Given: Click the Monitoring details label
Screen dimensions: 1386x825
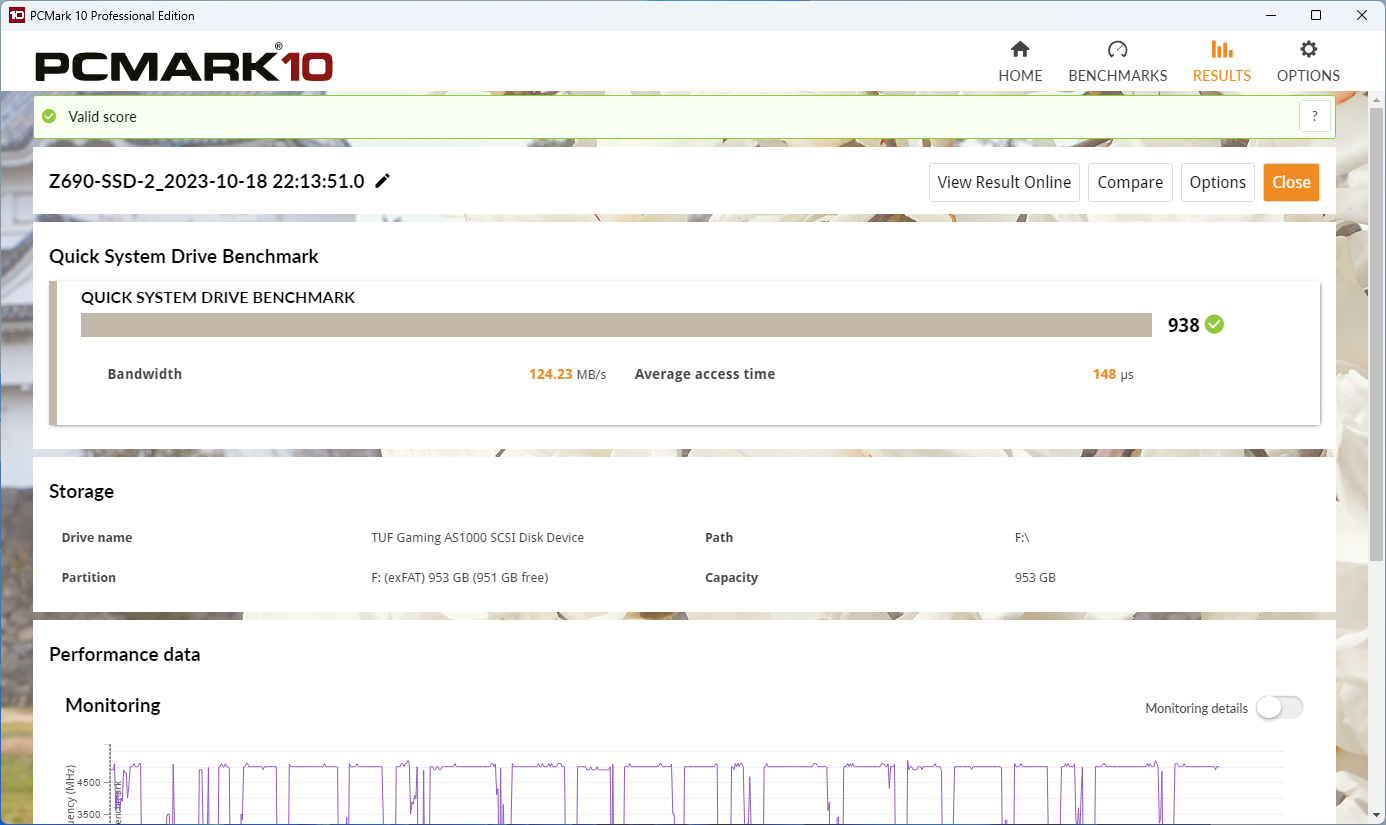Looking at the screenshot, I should pos(1197,709).
